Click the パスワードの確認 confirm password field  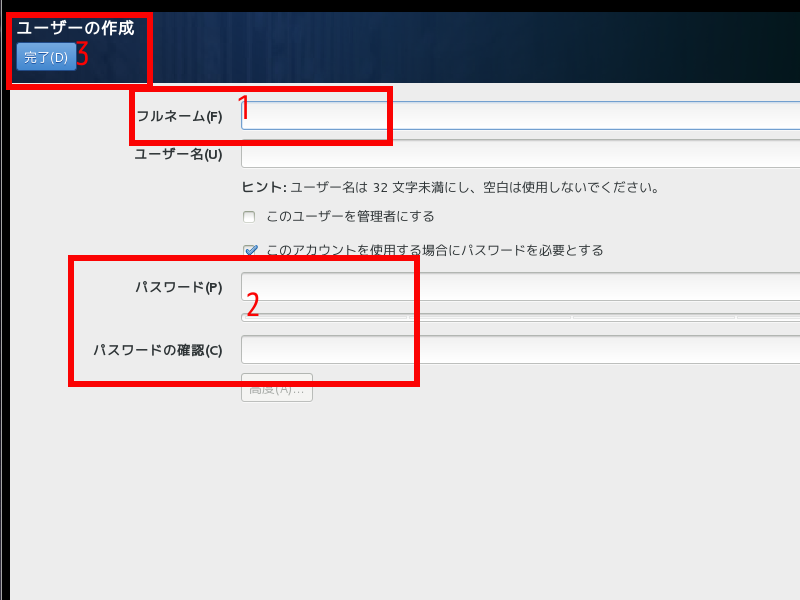click(x=520, y=349)
